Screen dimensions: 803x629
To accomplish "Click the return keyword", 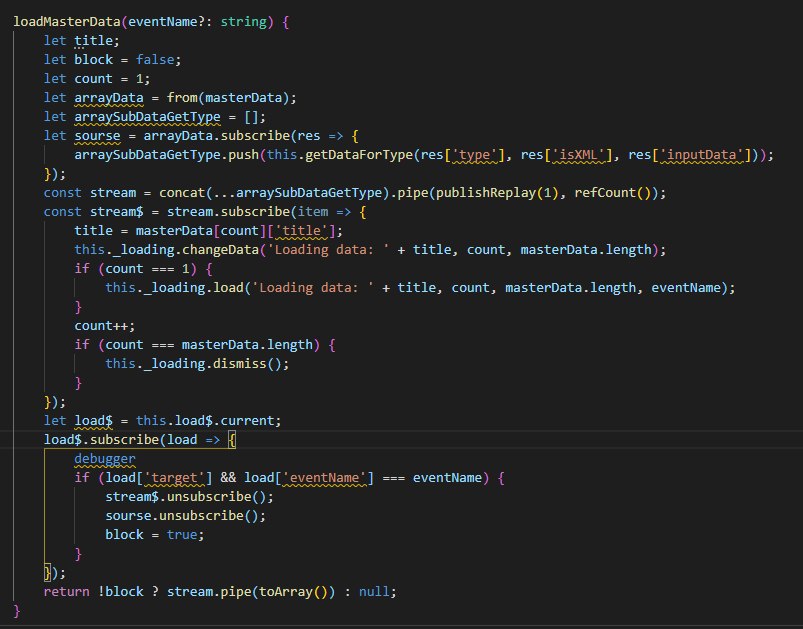I will pos(67,591).
